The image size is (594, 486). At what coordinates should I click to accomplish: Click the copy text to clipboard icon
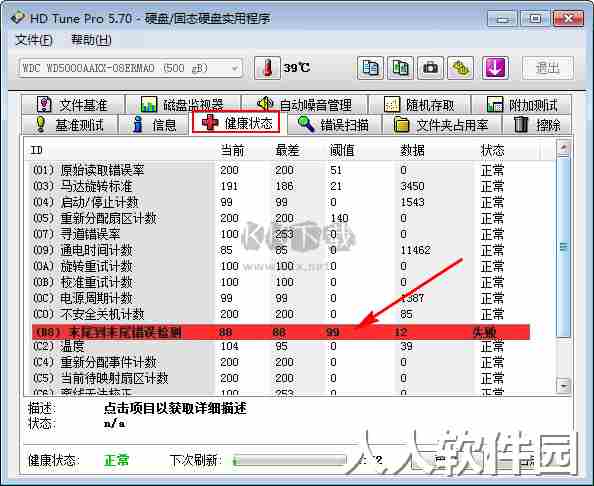(370, 68)
